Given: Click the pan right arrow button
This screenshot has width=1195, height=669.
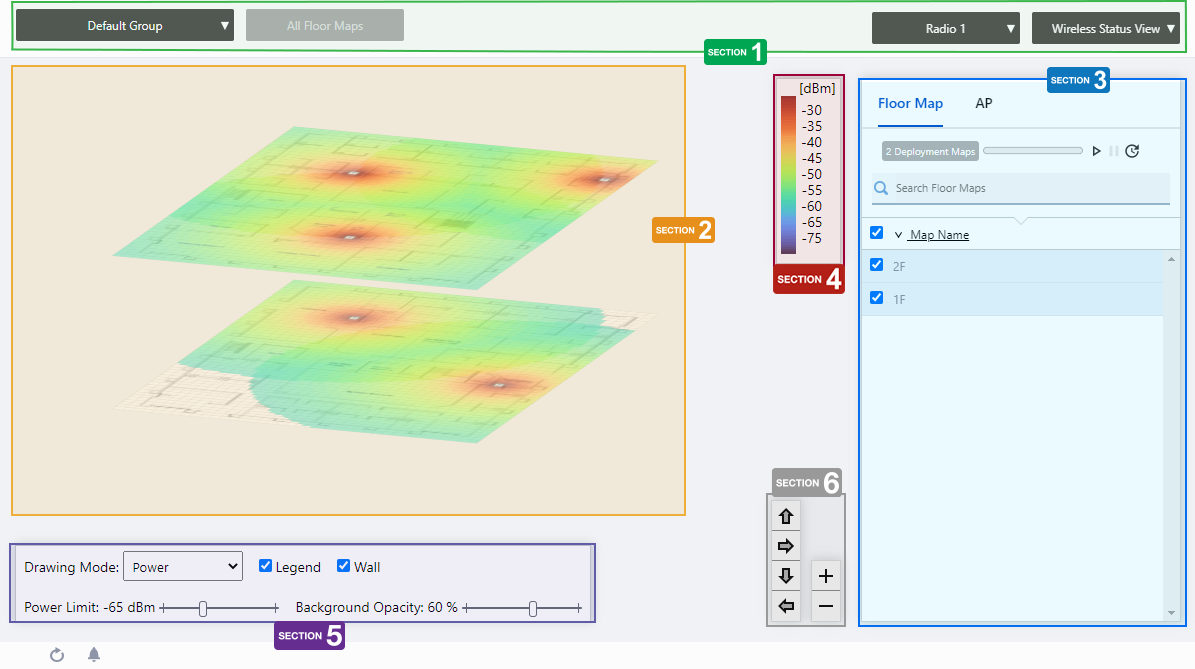Looking at the screenshot, I should point(786,546).
